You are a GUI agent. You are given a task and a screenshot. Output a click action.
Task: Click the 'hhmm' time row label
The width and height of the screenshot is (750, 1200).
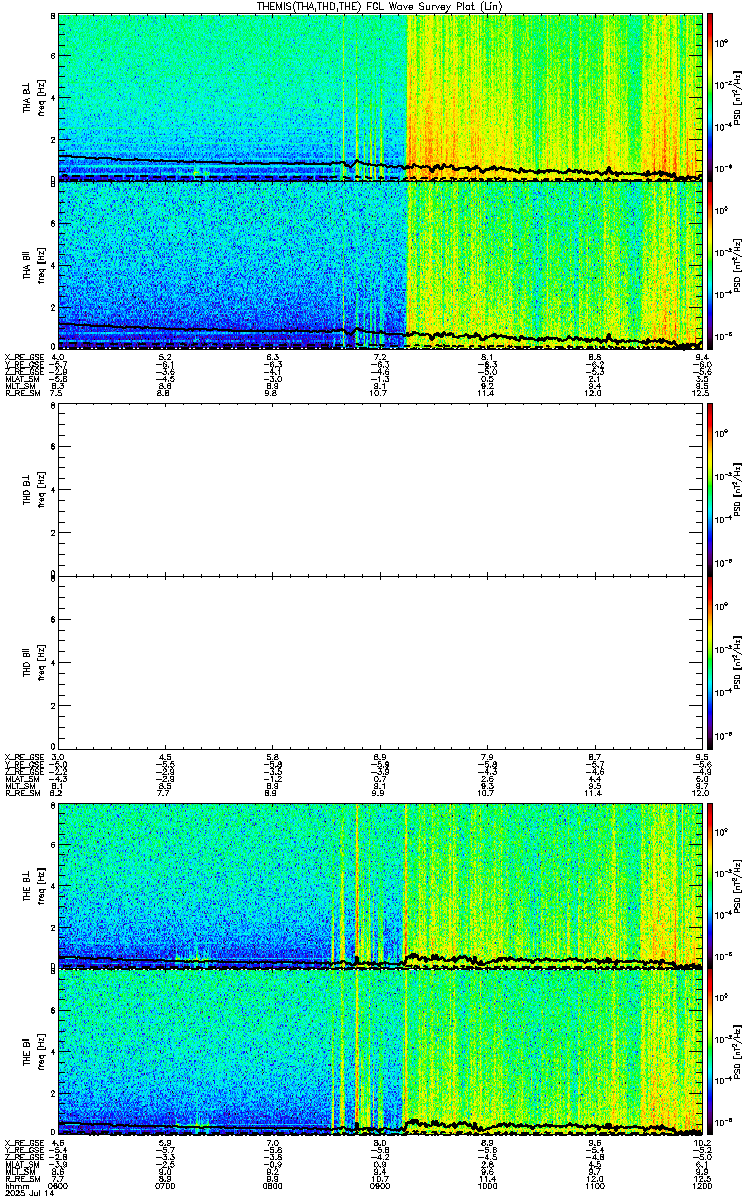tap(15, 1186)
